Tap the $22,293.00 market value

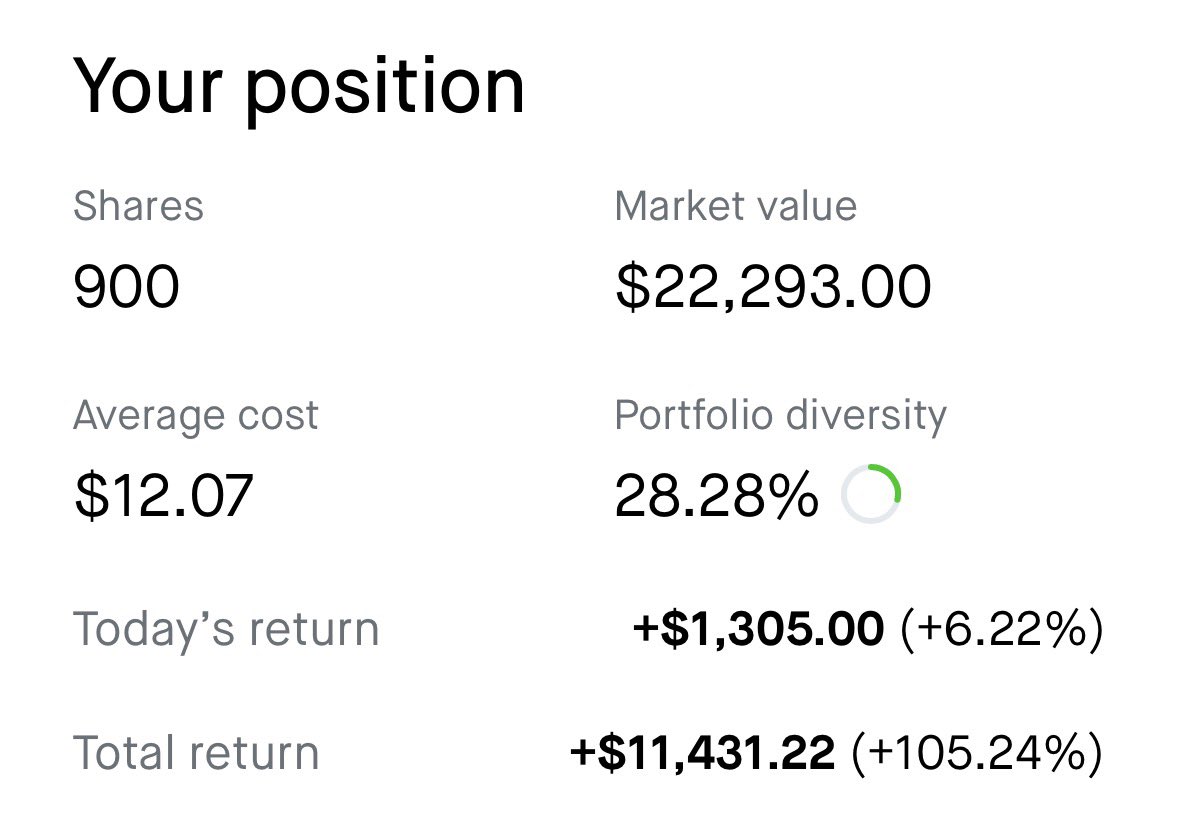click(x=773, y=287)
